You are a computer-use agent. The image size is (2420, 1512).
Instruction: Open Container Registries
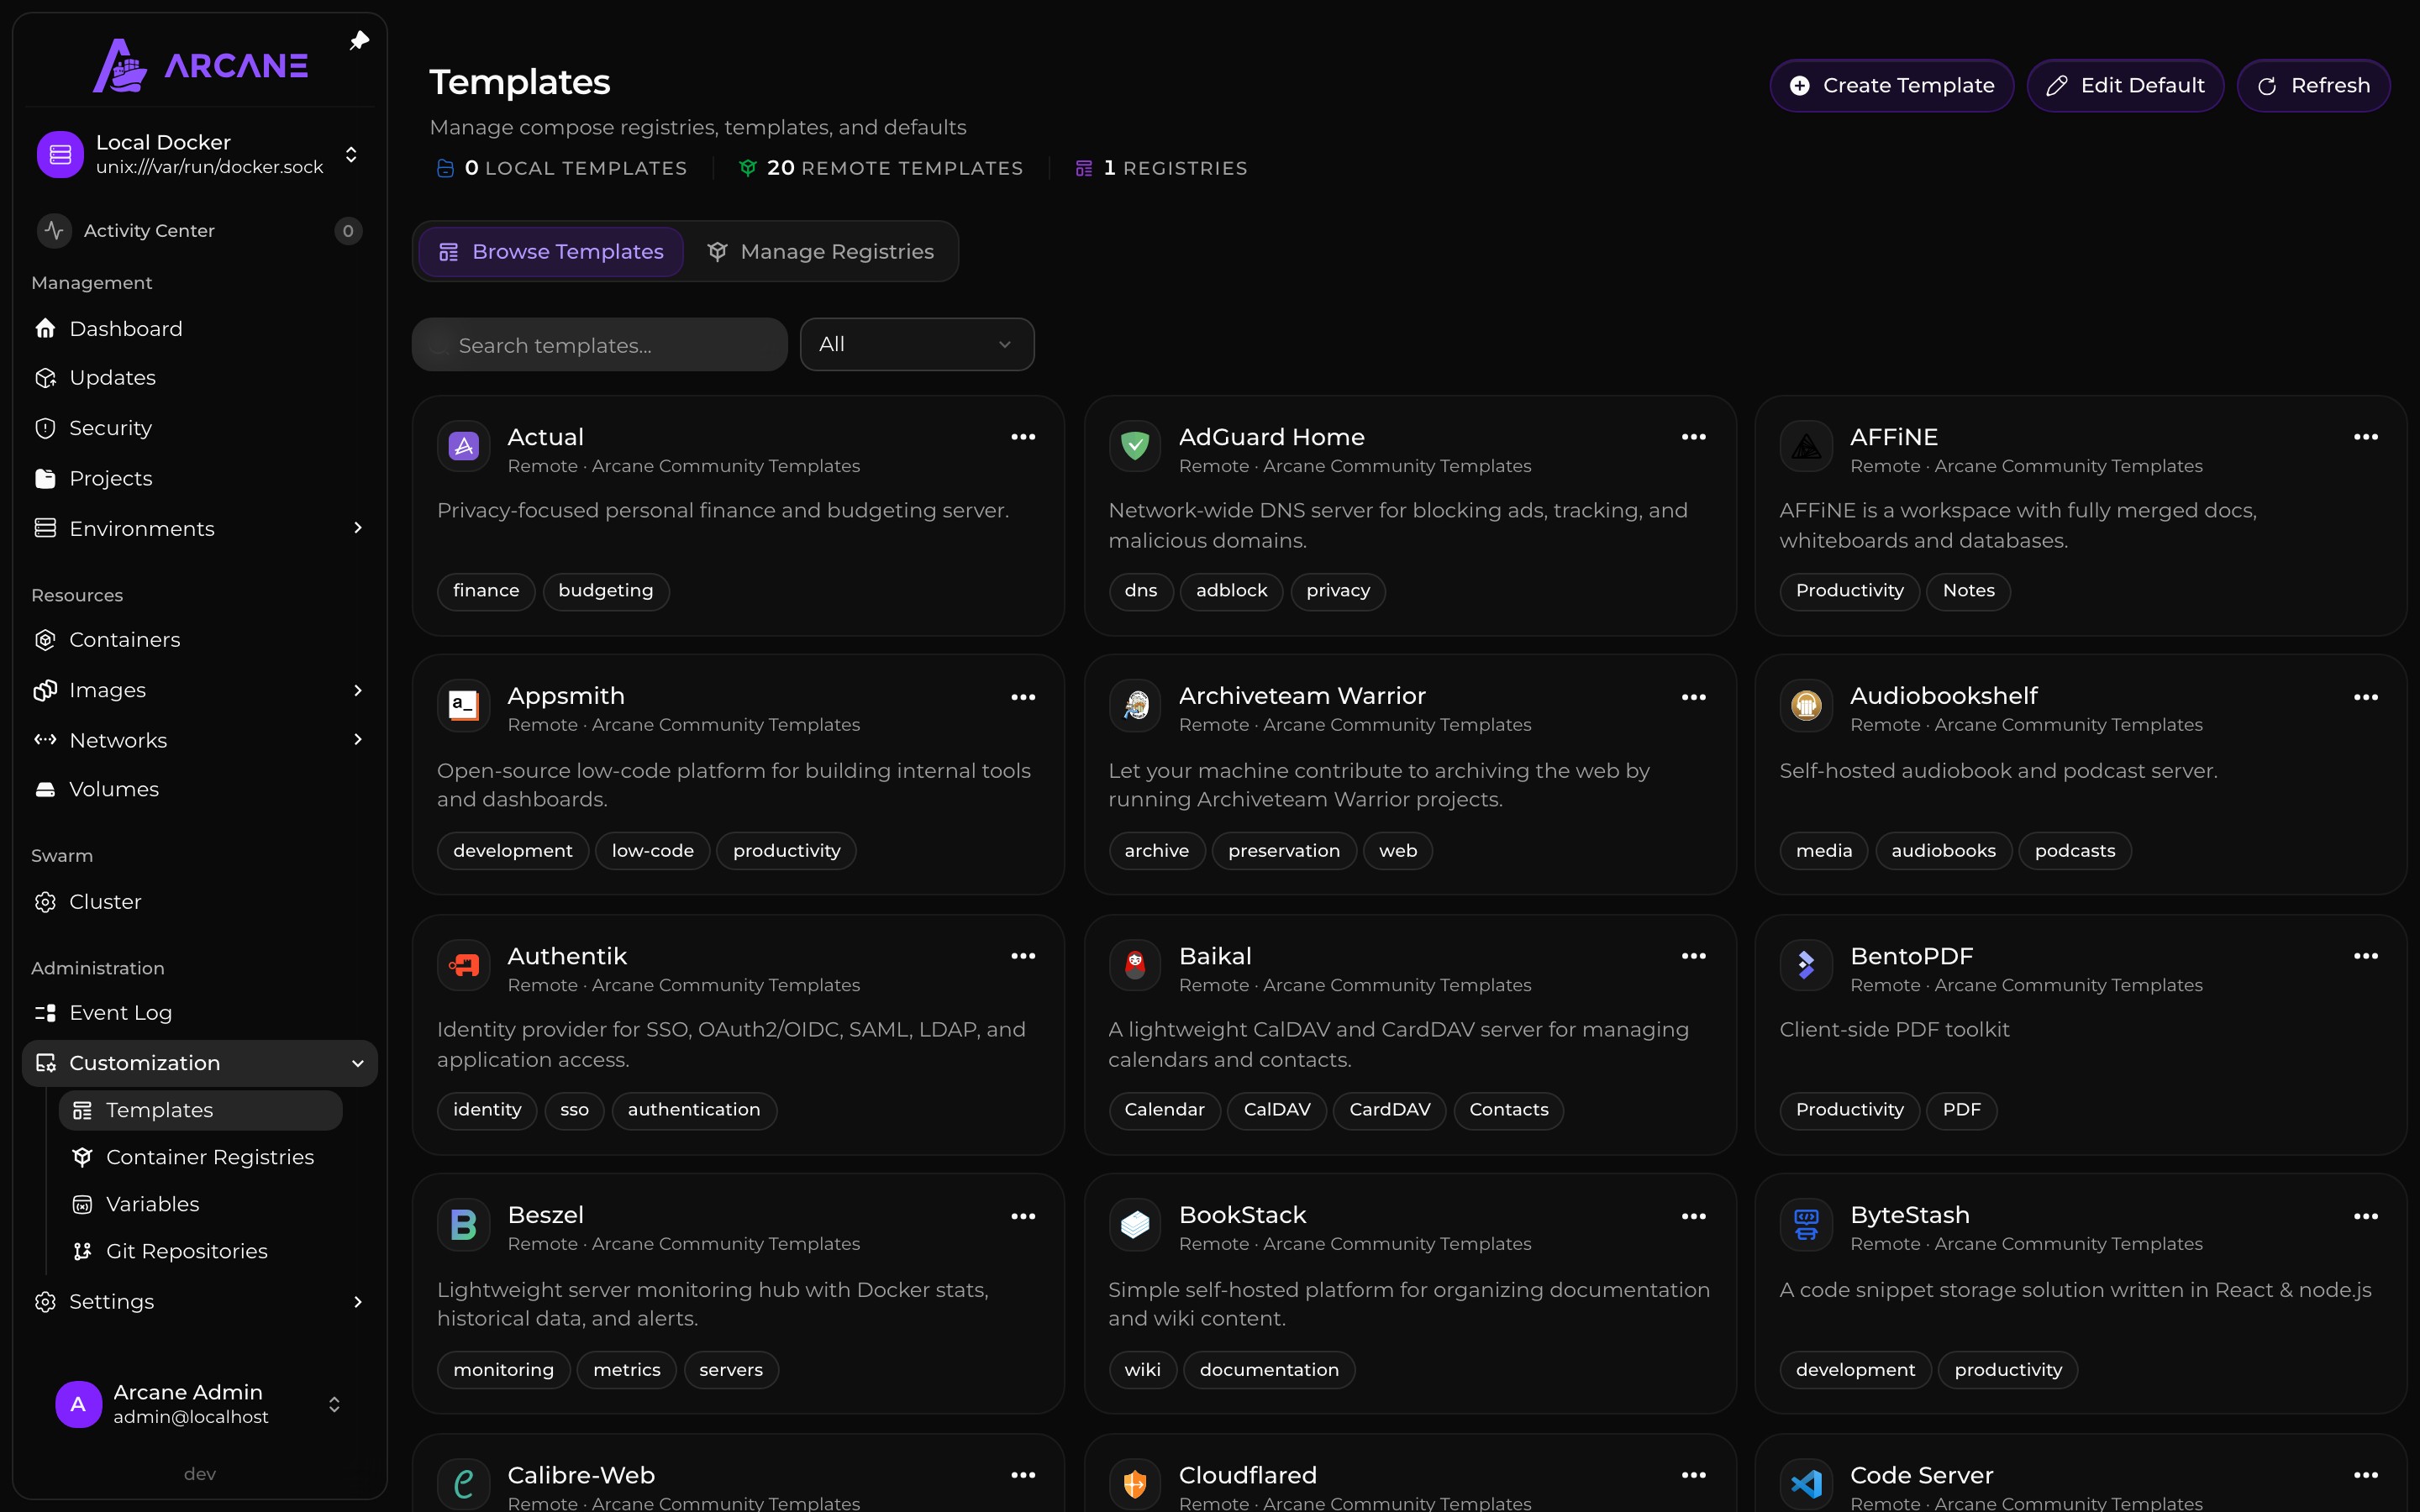(x=201, y=1157)
